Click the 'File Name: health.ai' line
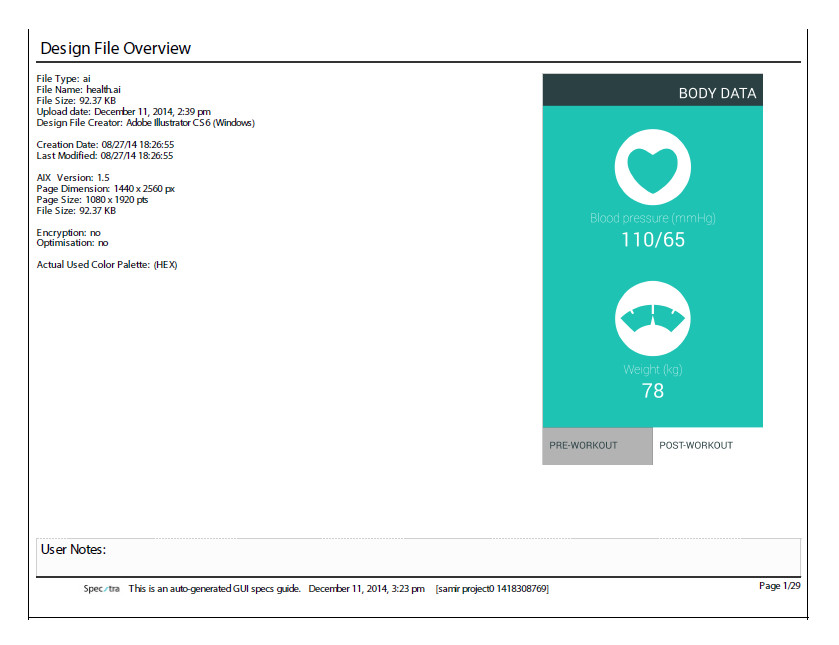 pyautogui.click(x=79, y=89)
